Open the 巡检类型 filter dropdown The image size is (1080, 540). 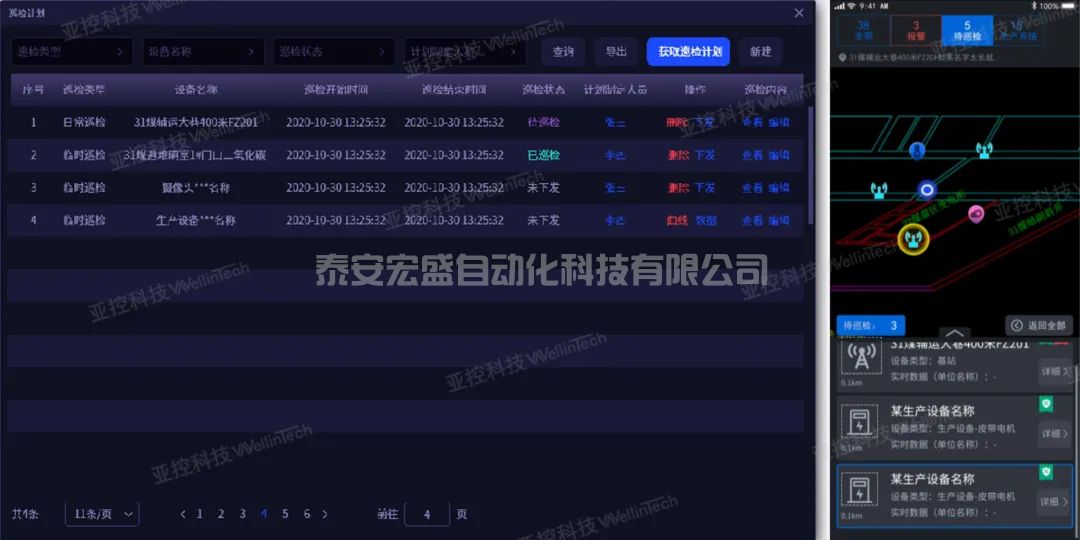72,52
